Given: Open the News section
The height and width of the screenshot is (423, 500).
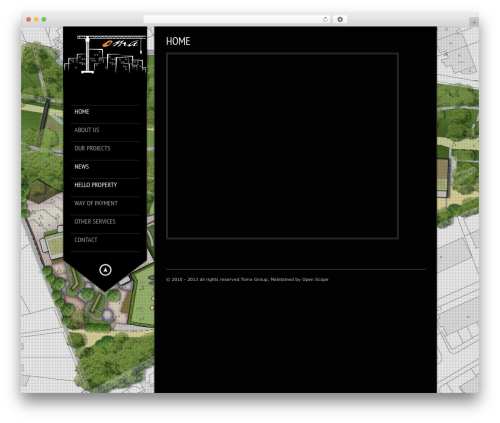Looking at the screenshot, I should click(x=82, y=167).
